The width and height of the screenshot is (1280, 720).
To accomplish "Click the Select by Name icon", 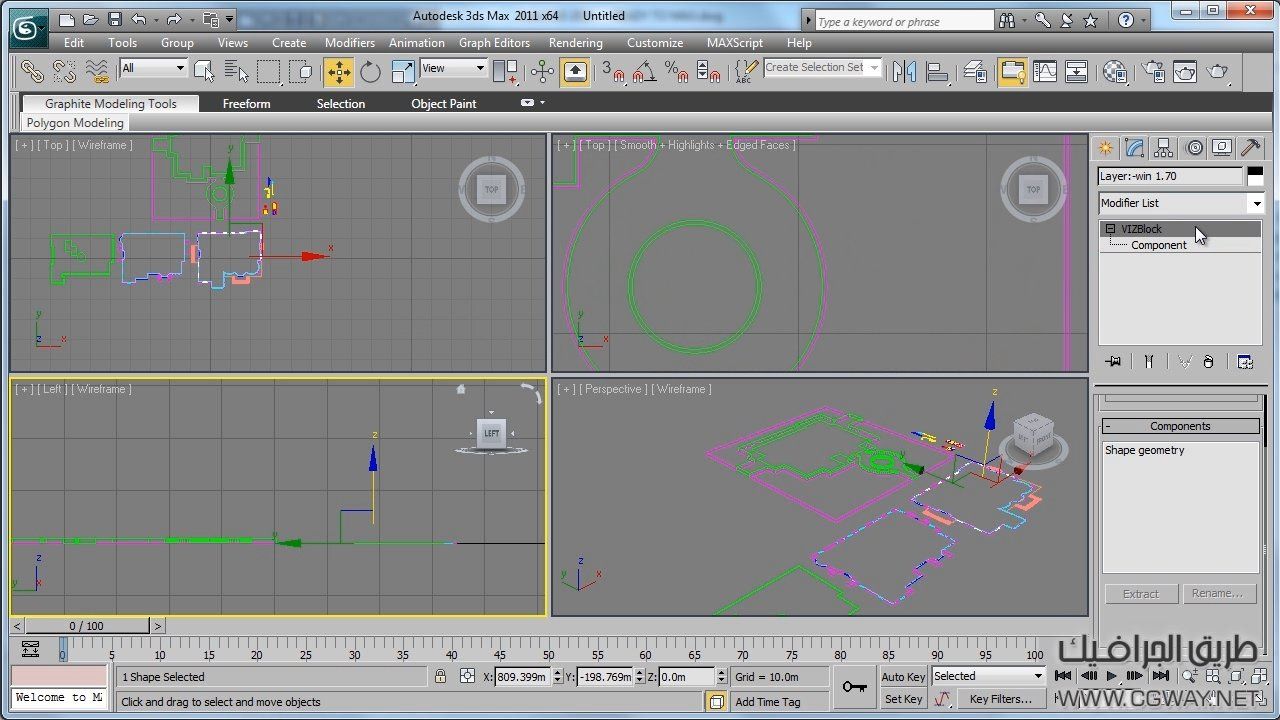I will 236,71.
